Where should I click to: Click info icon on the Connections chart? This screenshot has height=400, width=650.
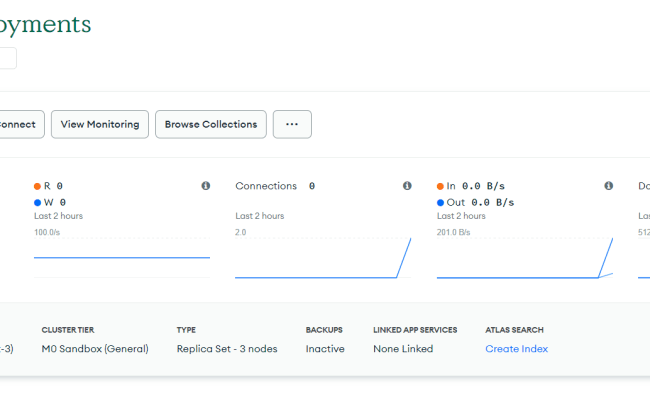pos(407,186)
